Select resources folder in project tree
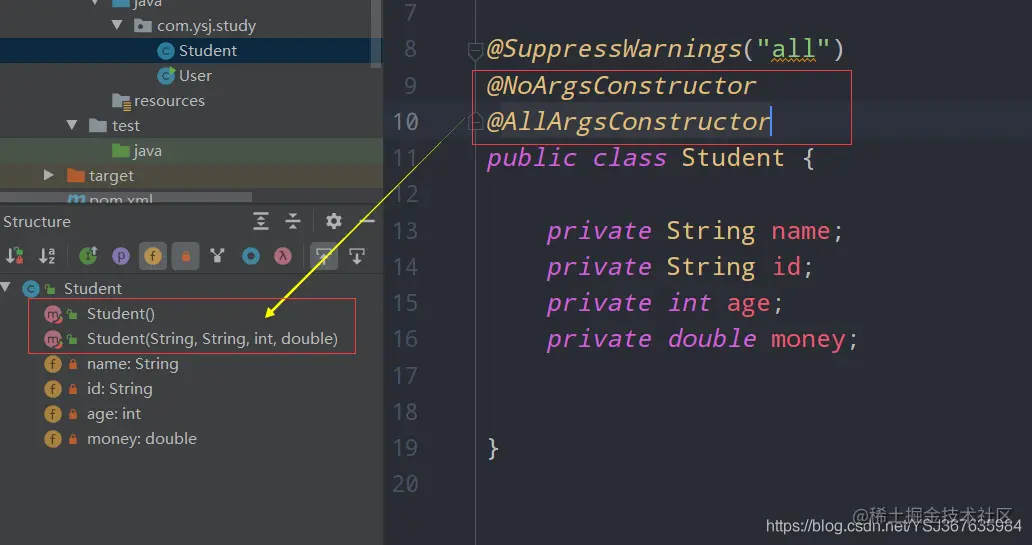The height and width of the screenshot is (545, 1032). (x=169, y=101)
